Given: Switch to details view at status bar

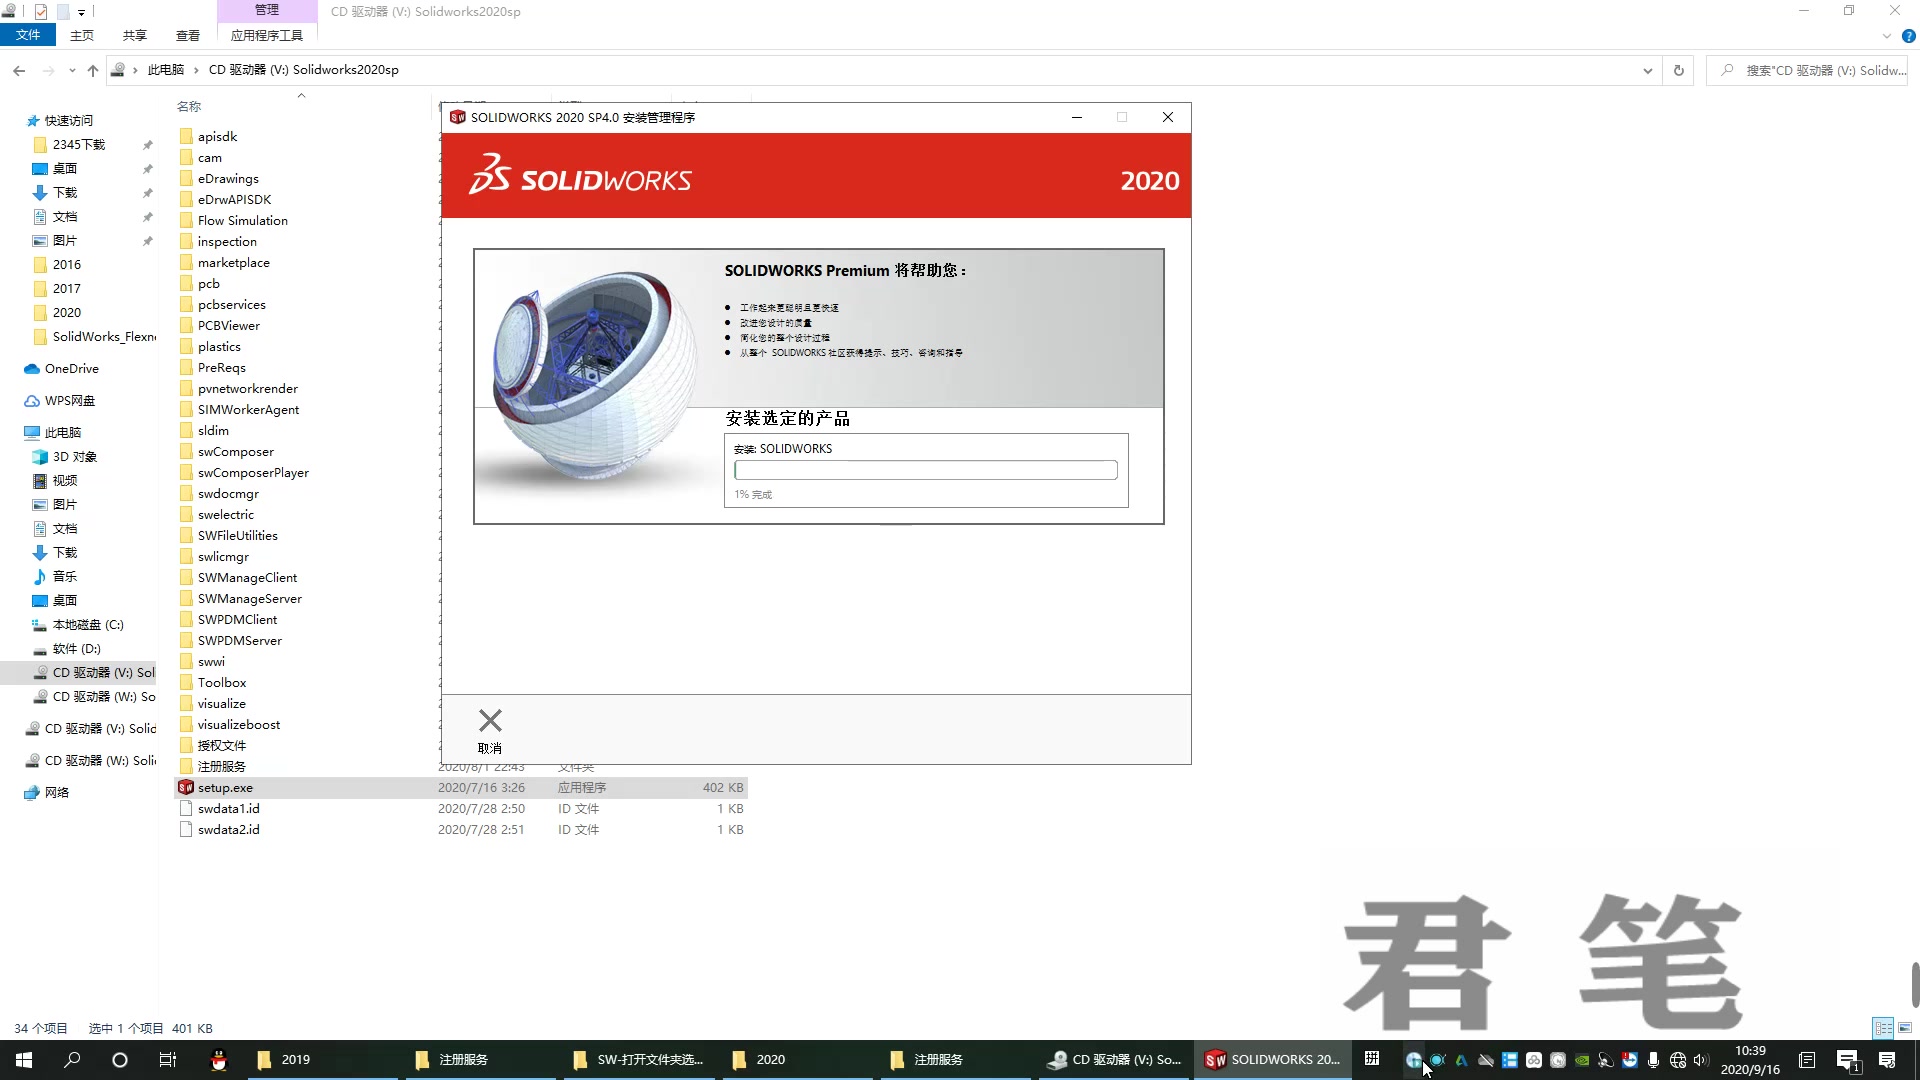Looking at the screenshot, I should [1883, 1027].
